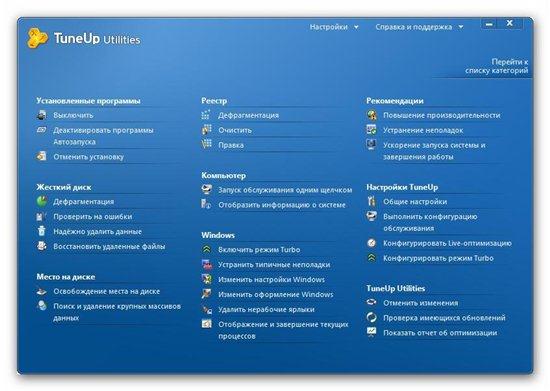The image size is (550, 391).
Task: Click the icon beside Устранение неполадок
Action: pyautogui.click(x=371, y=130)
